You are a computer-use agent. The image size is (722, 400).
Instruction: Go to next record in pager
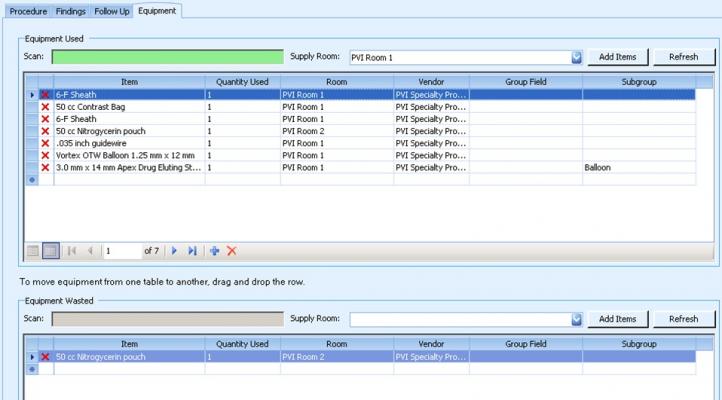click(174, 251)
